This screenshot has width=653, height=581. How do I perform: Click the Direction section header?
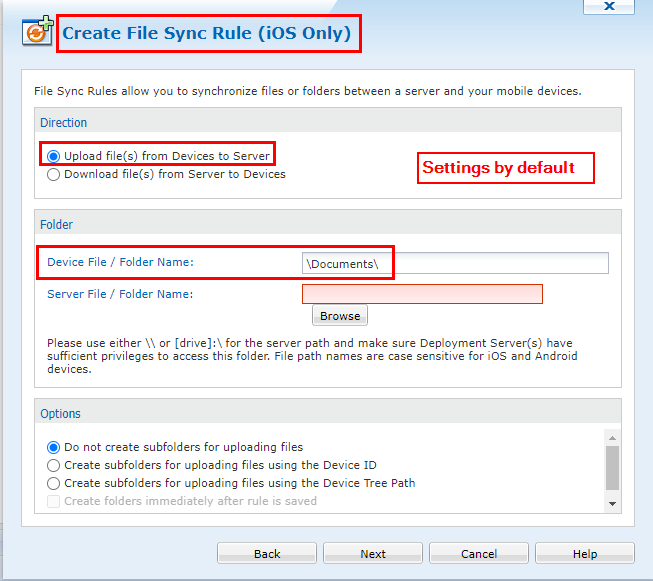(64, 123)
